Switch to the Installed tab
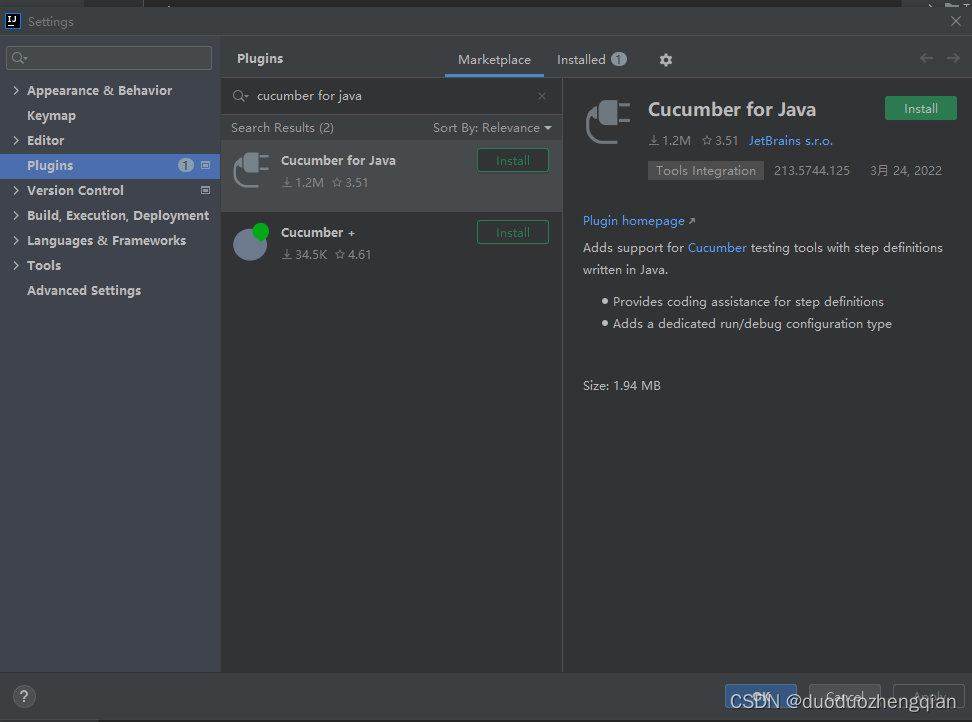 [591, 59]
